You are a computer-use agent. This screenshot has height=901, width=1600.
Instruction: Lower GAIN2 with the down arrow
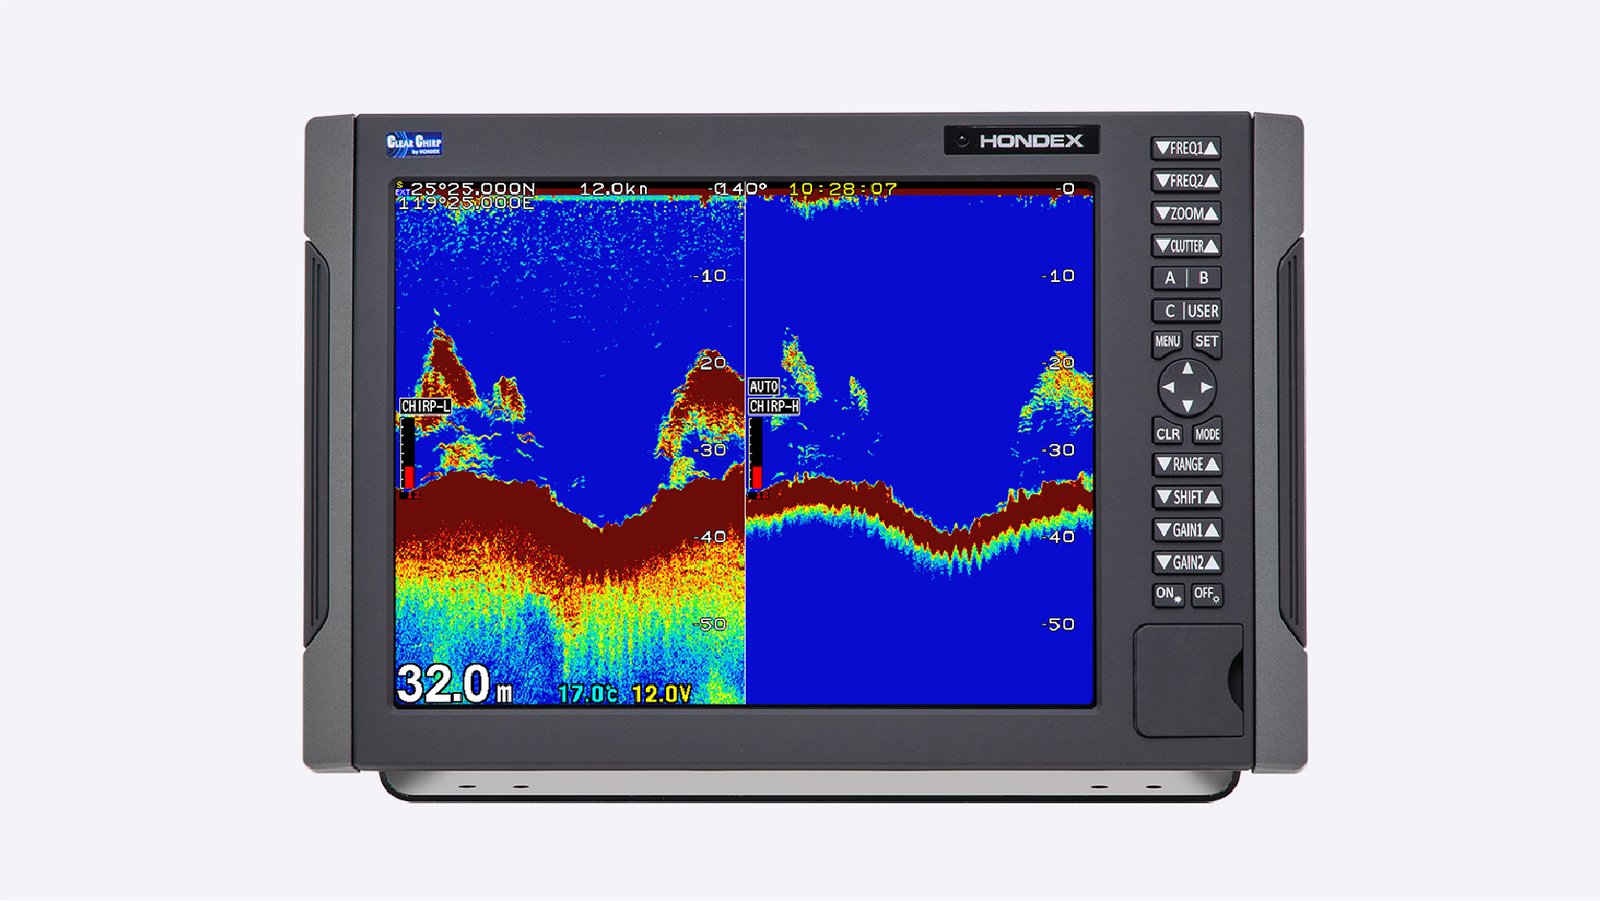[x=1163, y=563]
